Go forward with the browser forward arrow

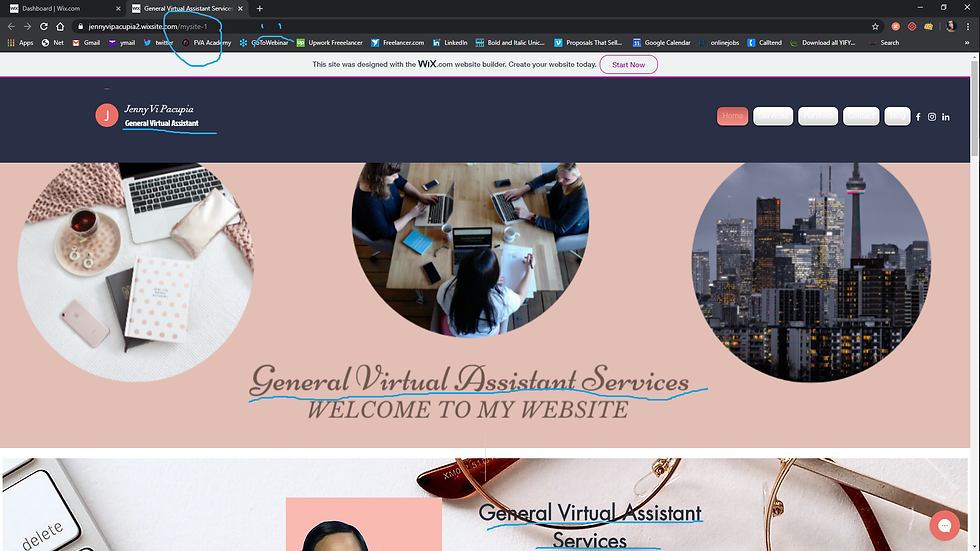(x=27, y=26)
